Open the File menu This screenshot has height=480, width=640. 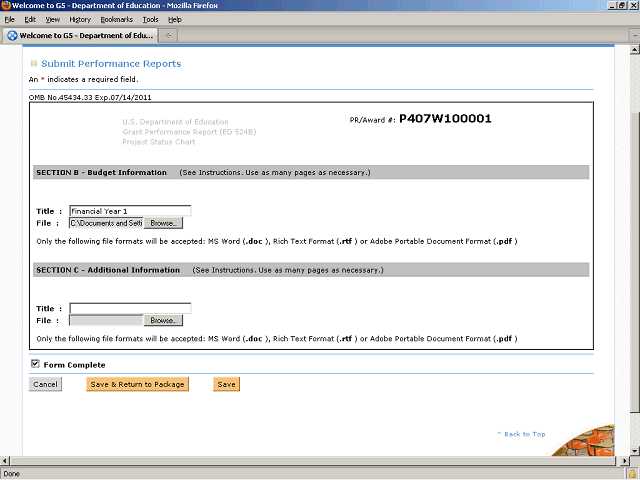click(x=9, y=20)
